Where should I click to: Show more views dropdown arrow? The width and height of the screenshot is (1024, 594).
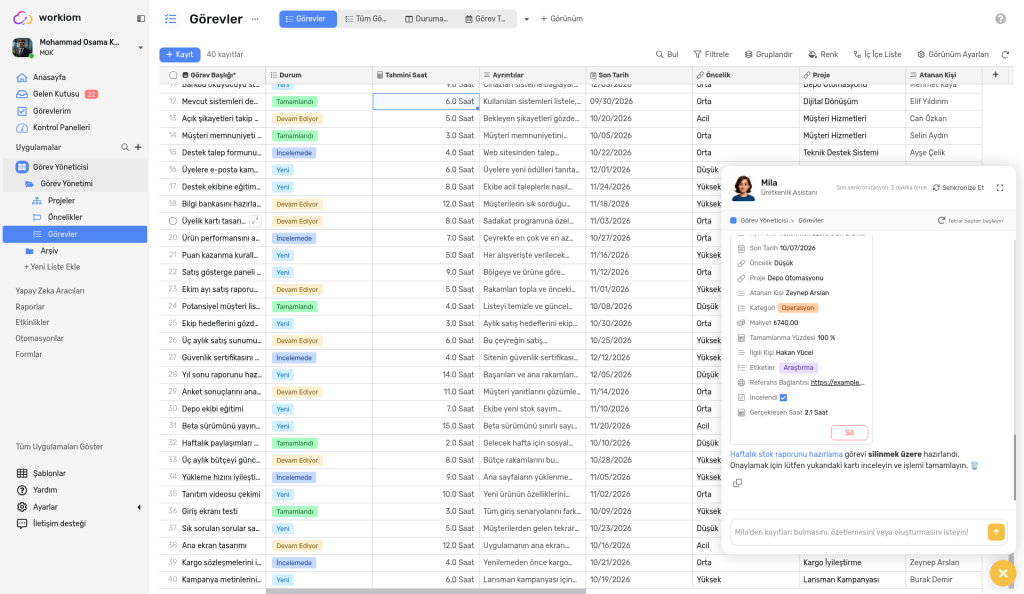(x=526, y=19)
